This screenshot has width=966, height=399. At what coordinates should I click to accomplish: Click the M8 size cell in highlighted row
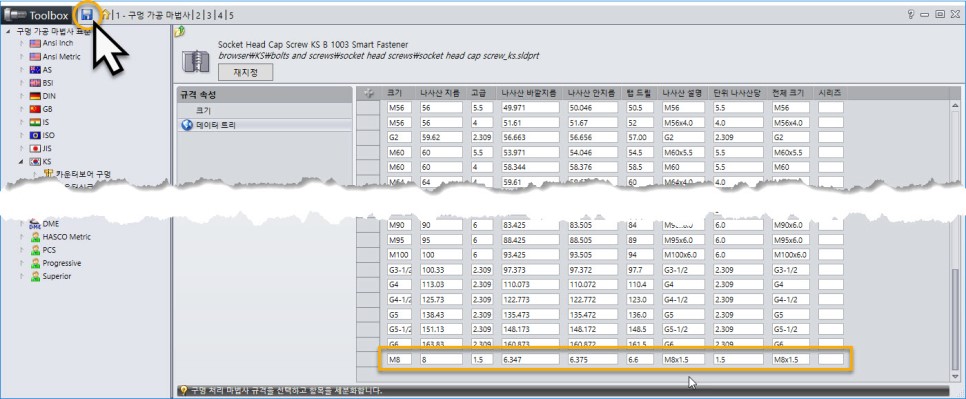pos(399,359)
